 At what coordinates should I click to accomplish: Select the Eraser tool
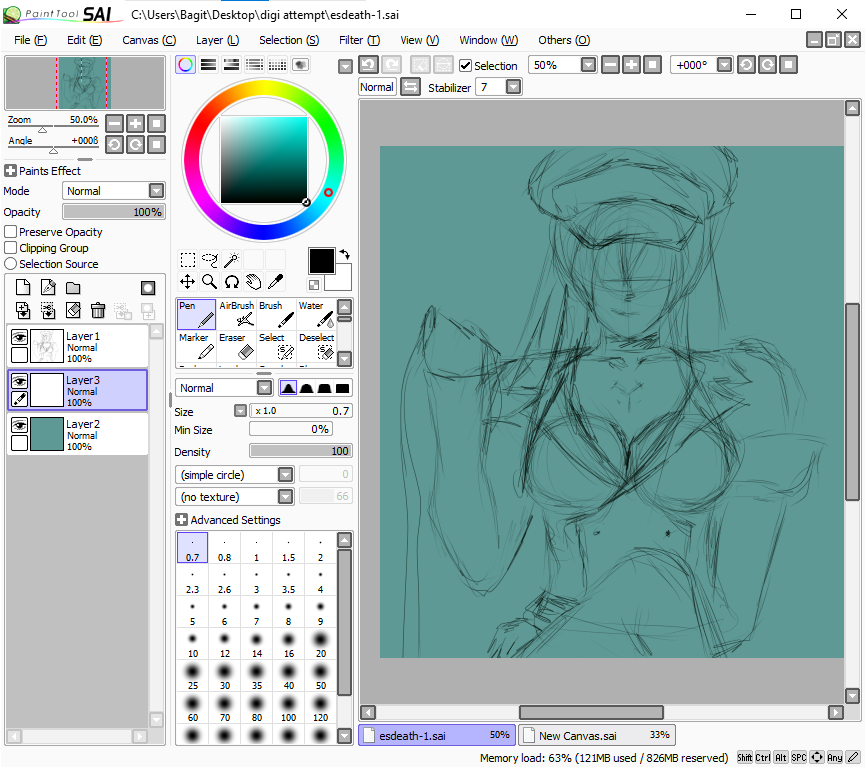[236, 346]
